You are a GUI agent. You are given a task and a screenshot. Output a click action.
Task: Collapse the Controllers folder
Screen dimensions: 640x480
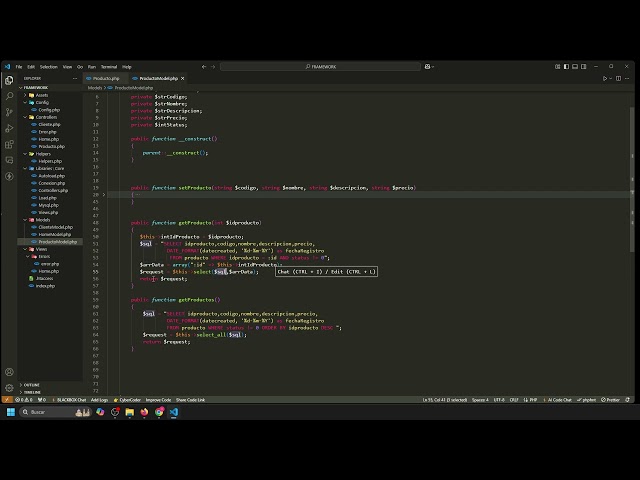tap(25, 117)
